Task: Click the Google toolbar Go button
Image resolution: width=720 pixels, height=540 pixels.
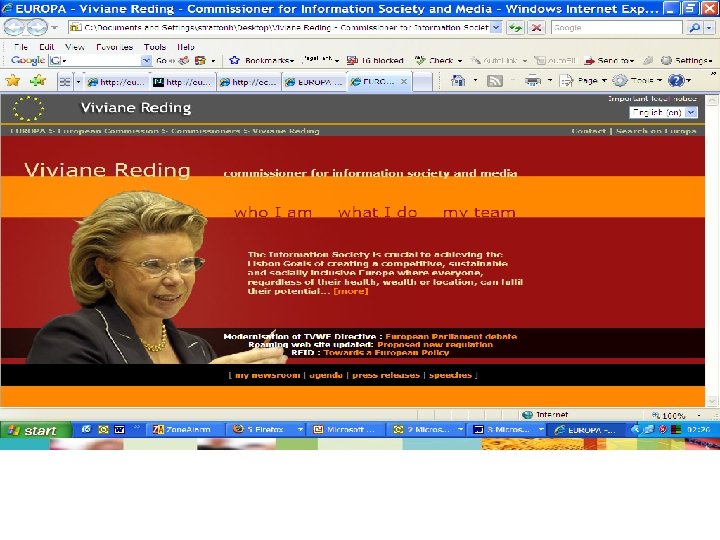Action: (x=165, y=61)
